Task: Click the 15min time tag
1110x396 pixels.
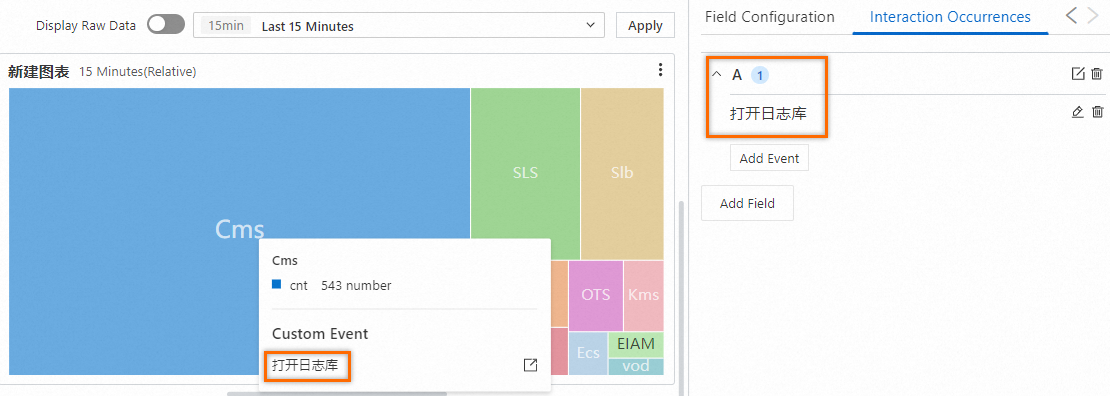Action: [226, 26]
